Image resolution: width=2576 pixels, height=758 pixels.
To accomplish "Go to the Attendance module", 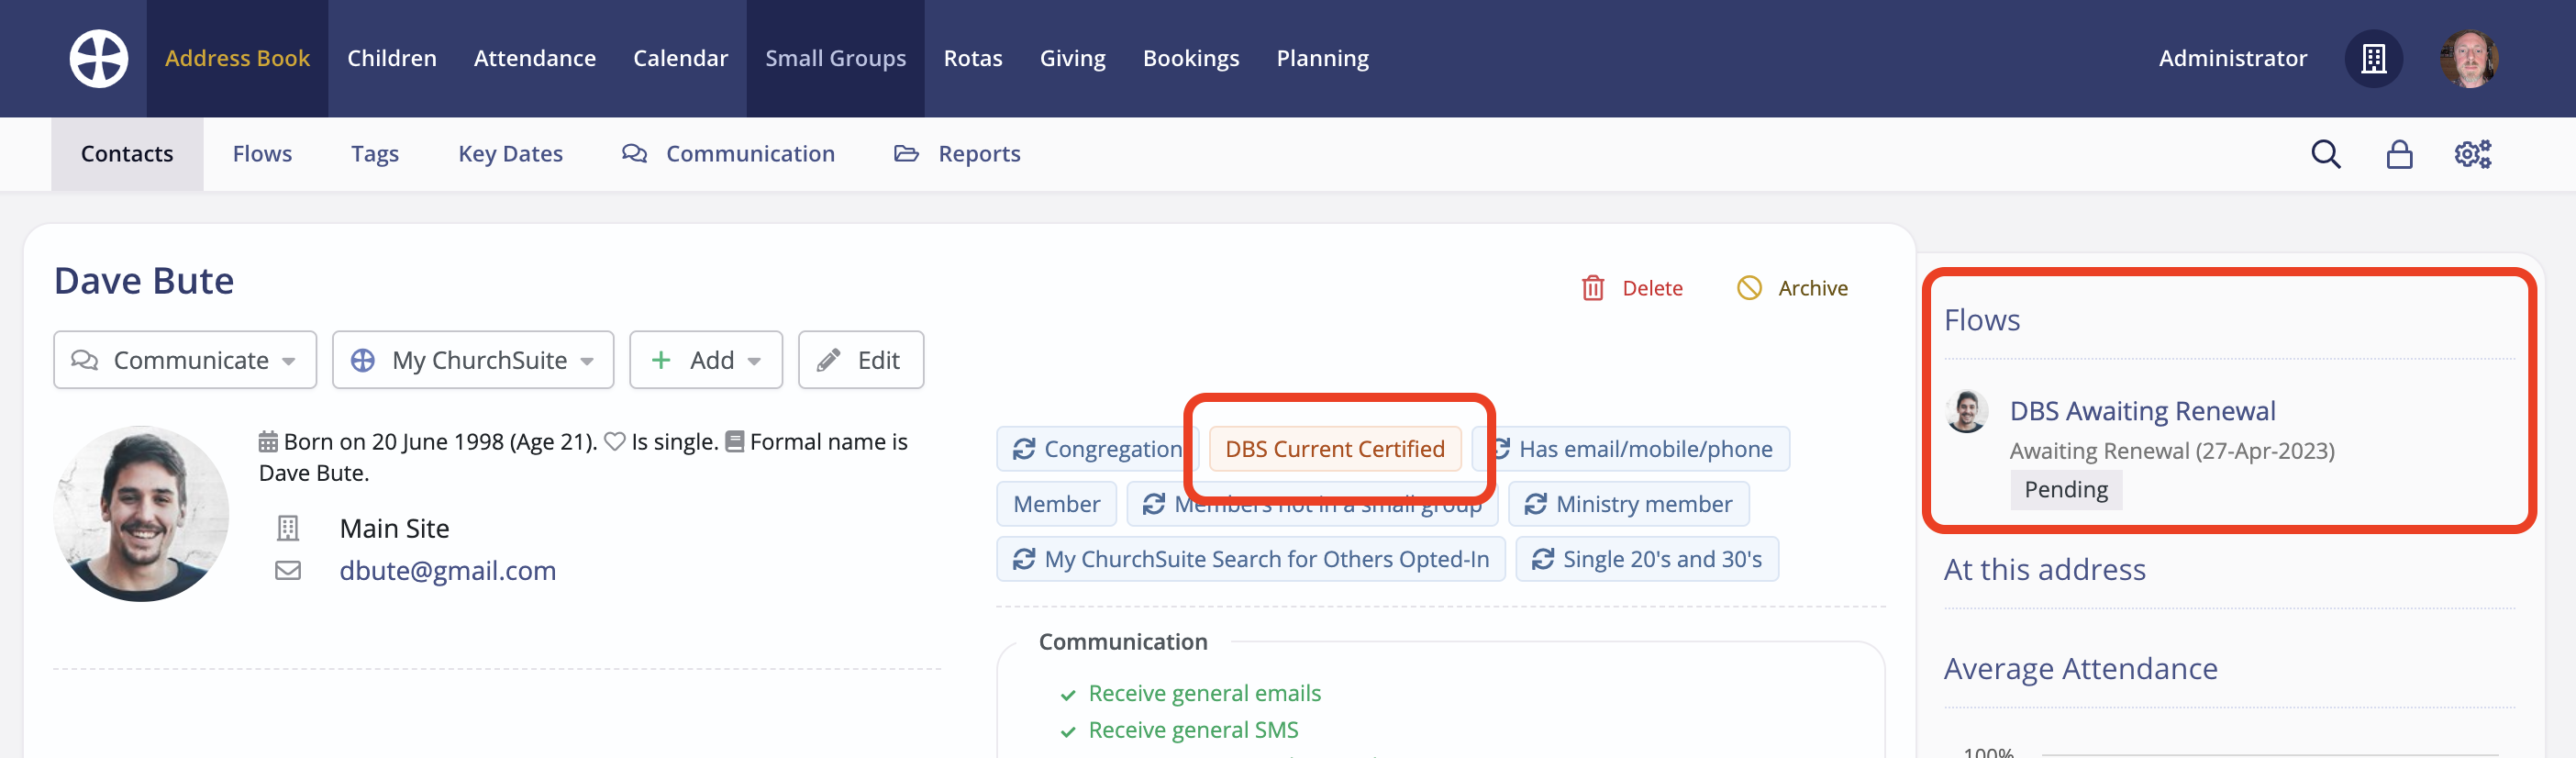I will point(535,58).
